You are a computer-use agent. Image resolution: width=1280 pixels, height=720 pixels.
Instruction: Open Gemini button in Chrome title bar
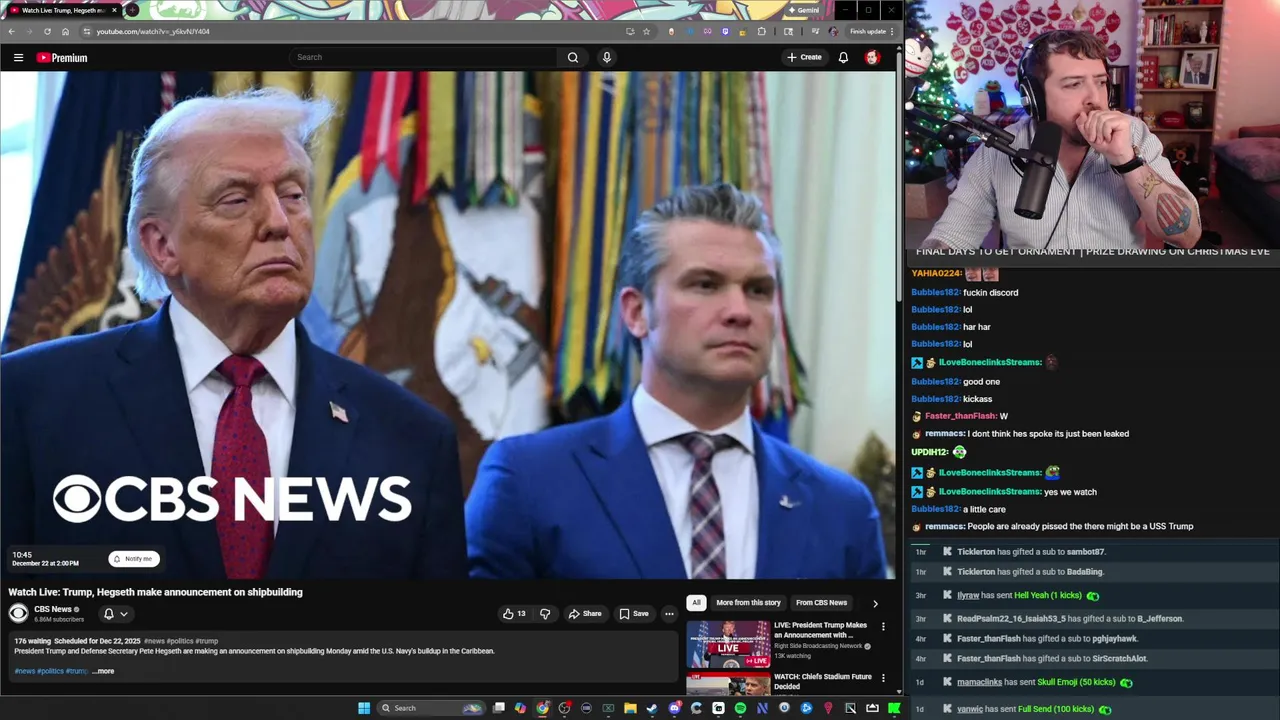[x=803, y=10]
